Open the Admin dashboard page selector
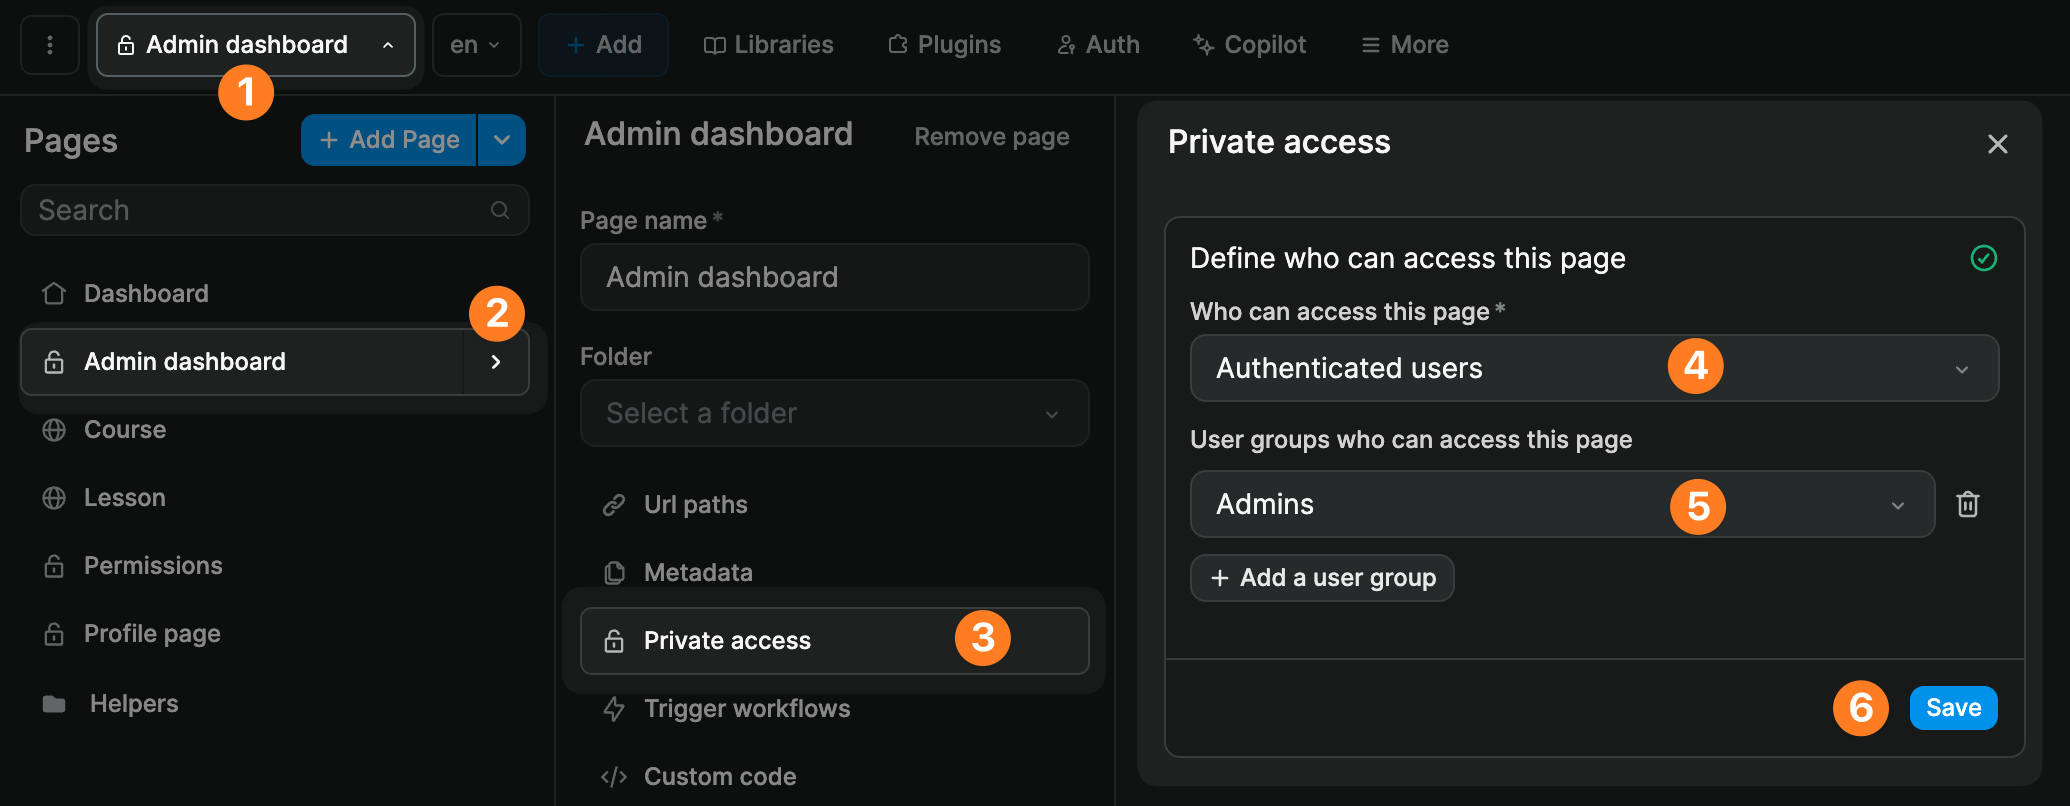2070x806 pixels. click(256, 45)
